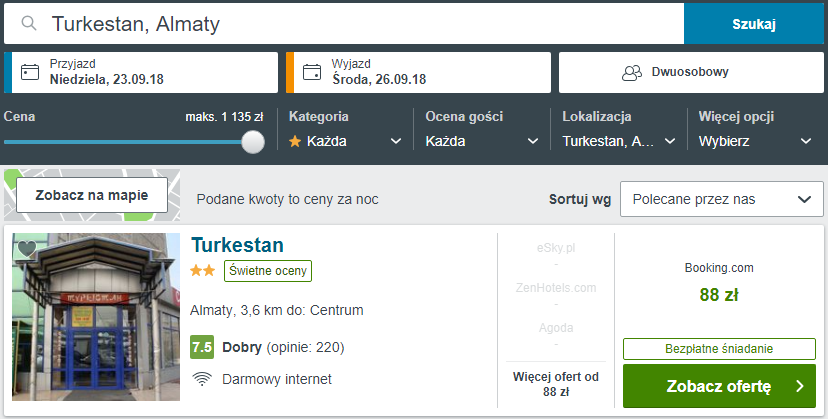
Task: Expand the Lokalizacja dropdown
Action: pyautogui.click(x=618, y=141)
